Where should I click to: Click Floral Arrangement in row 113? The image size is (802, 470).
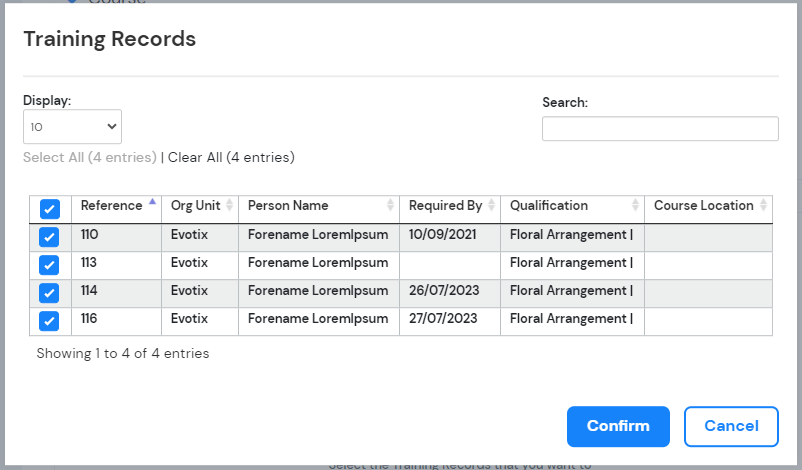571,262
